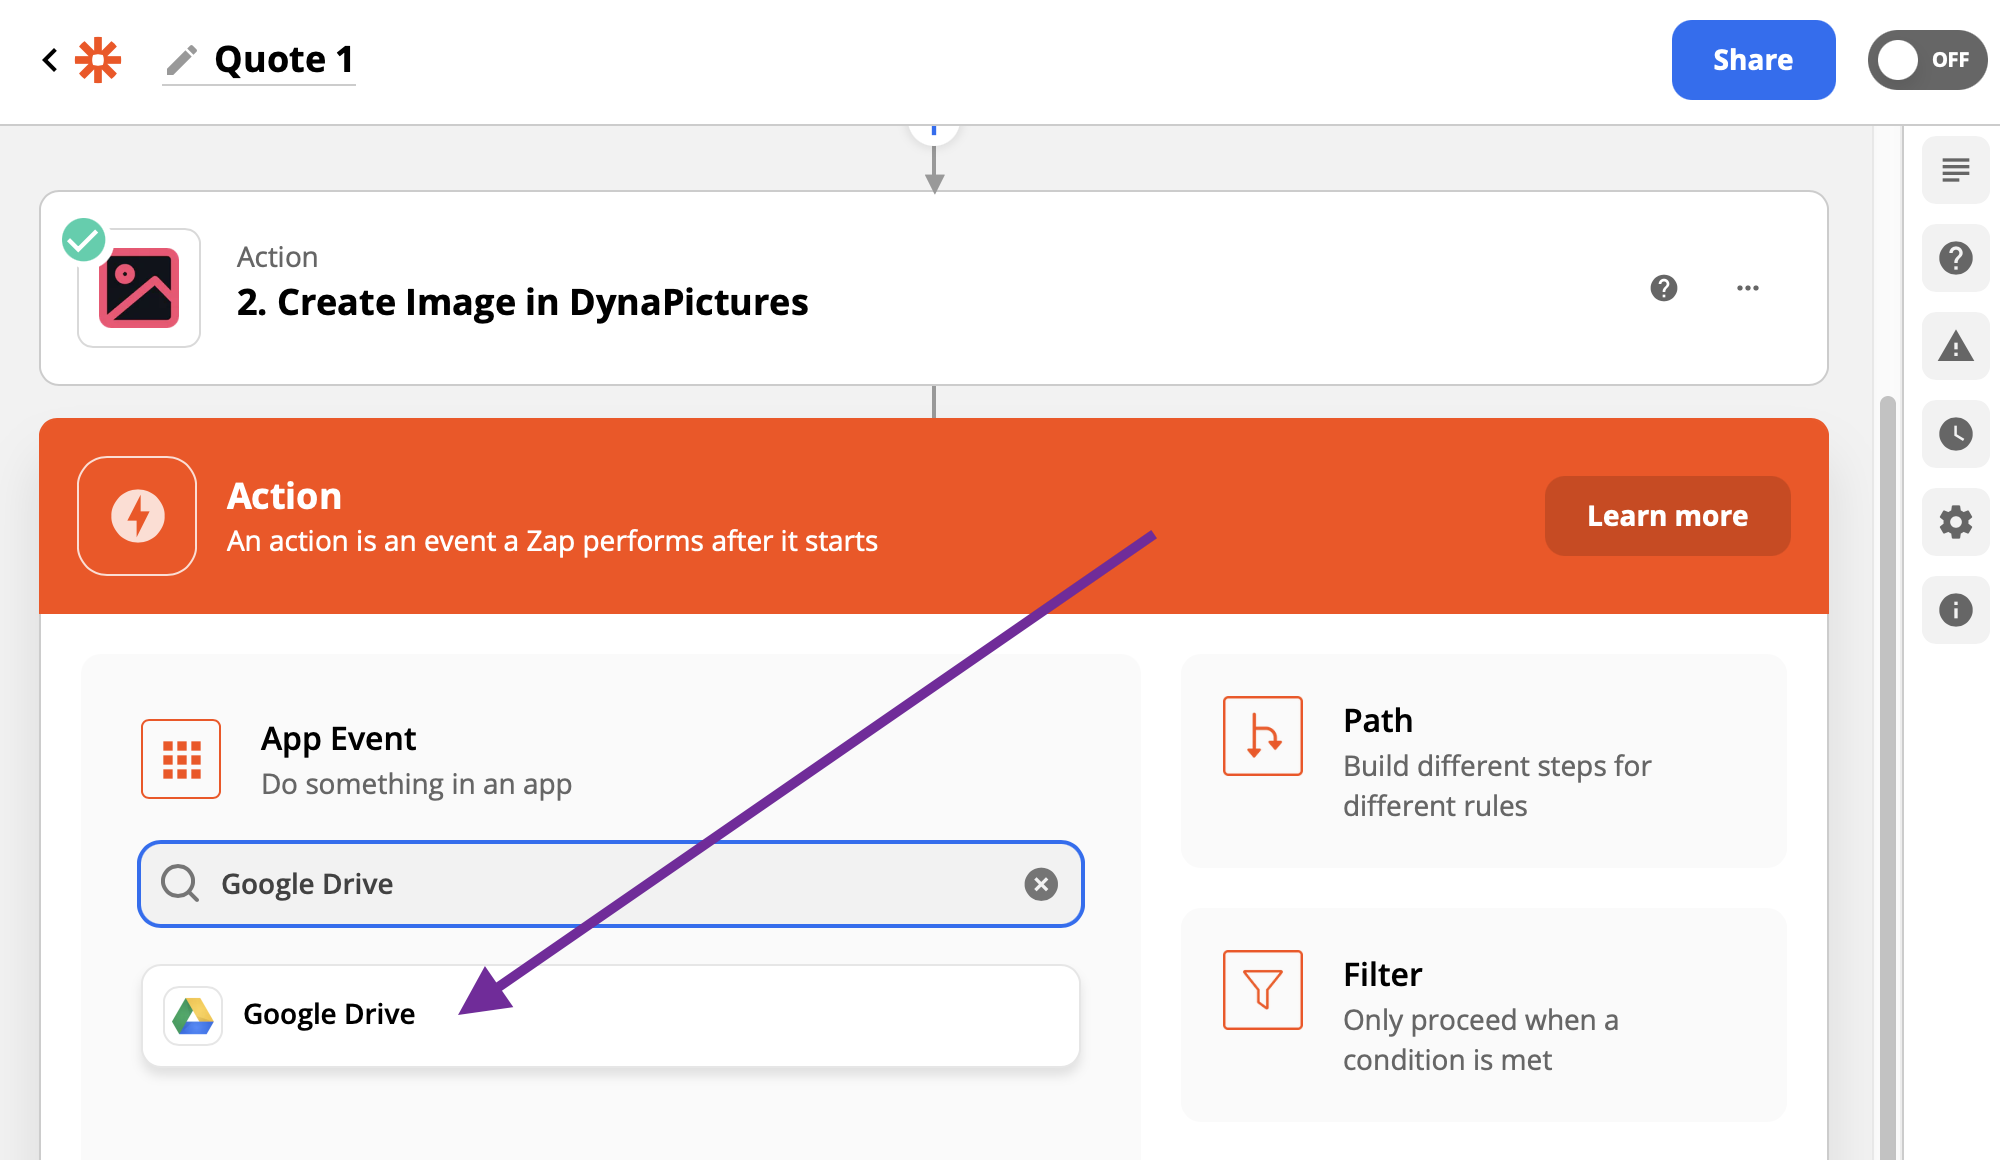Clear the Google Drive search via the X

coord(1041,884)
